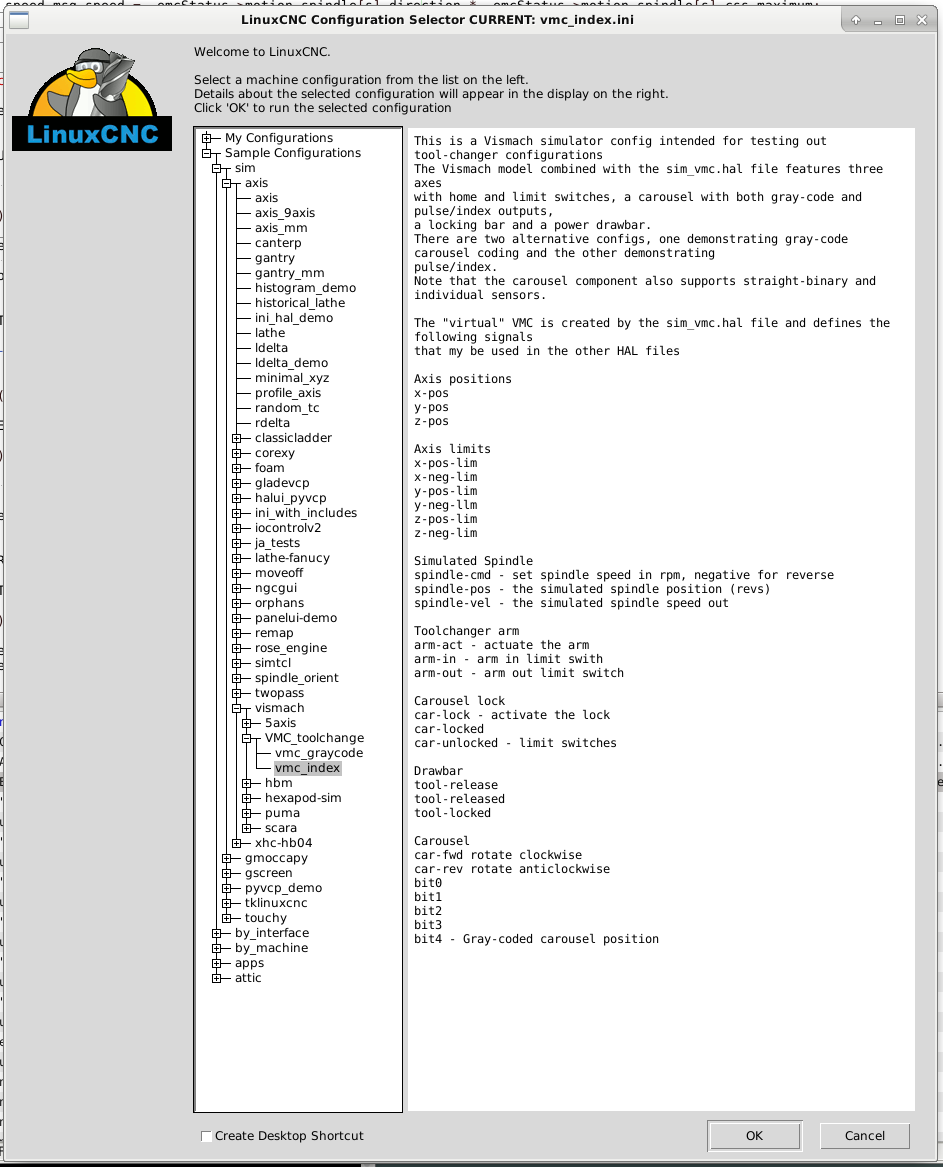Expand the panelui-demo node
The height and width of the screenshot is (1167, 943).
click(237, 618)
